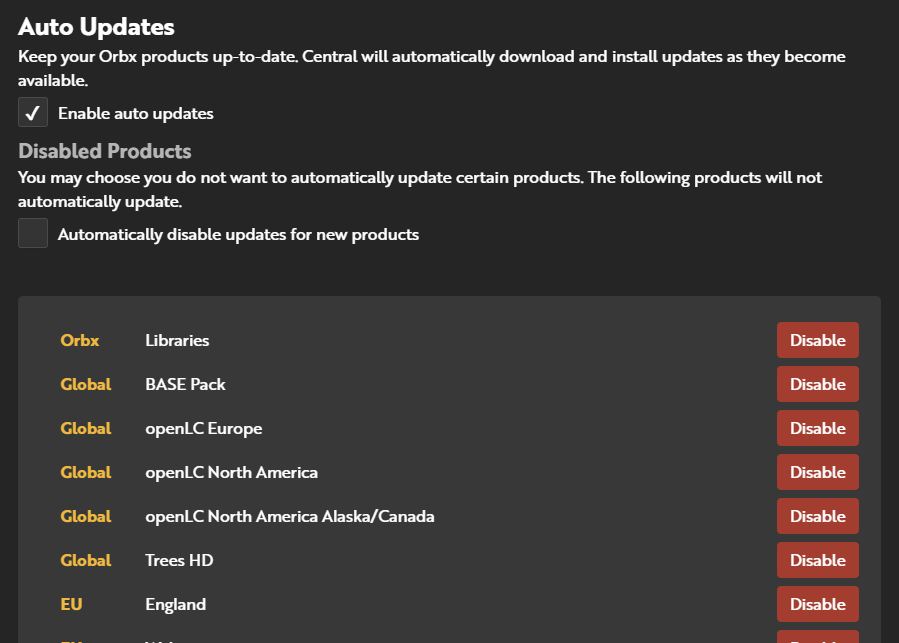Screen dimensions: 899x643
Task: Select the Trees HD product name
Action: (179, 560)
